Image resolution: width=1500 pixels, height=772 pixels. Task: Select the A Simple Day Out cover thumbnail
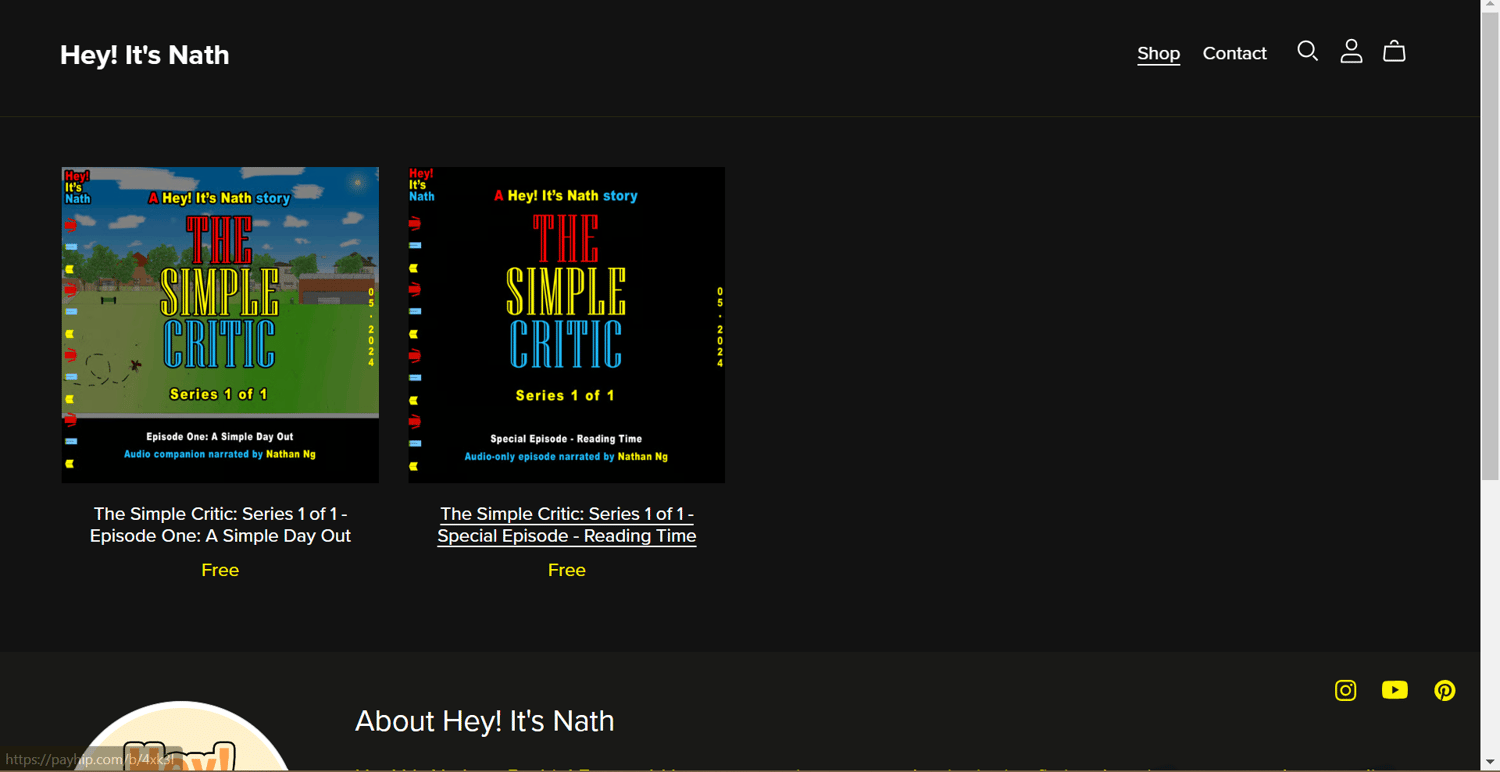tap(220, 325)
